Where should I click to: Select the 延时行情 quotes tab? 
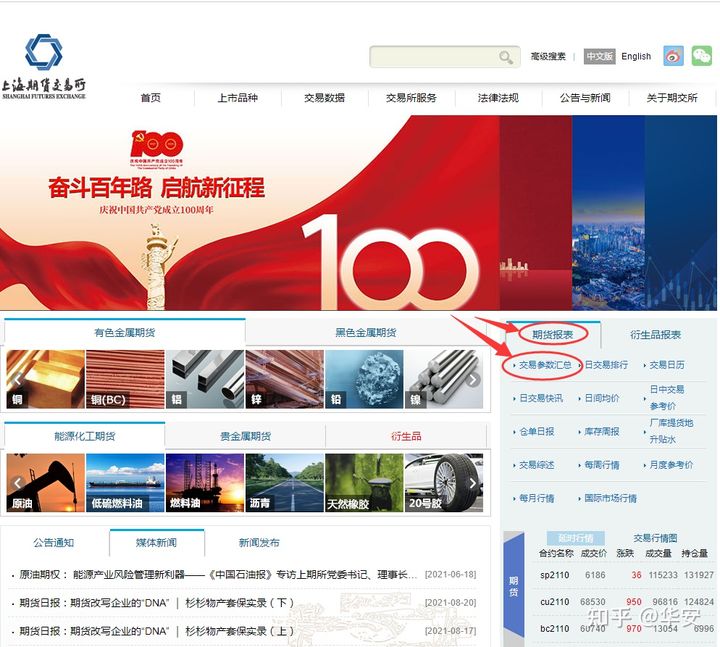[576, 538]
